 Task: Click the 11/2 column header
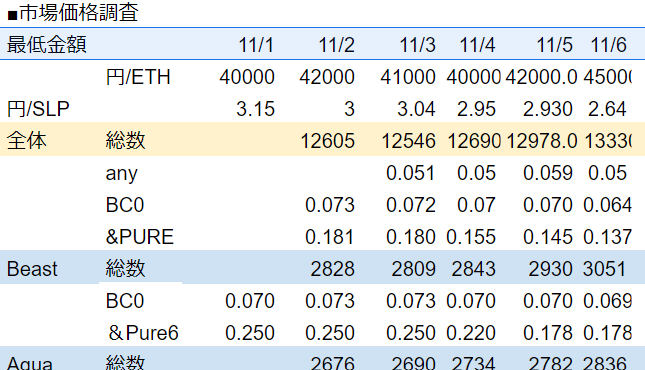[x=336, y=45]
